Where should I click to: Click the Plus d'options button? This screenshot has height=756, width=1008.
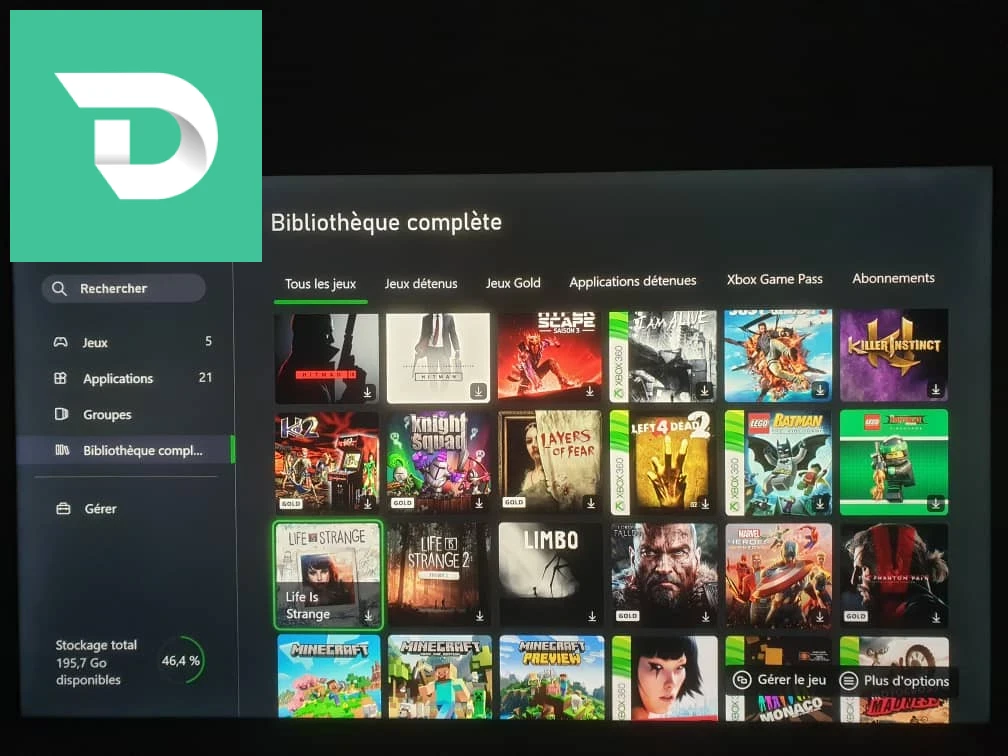pyautogui.click(x=897, y=681)
